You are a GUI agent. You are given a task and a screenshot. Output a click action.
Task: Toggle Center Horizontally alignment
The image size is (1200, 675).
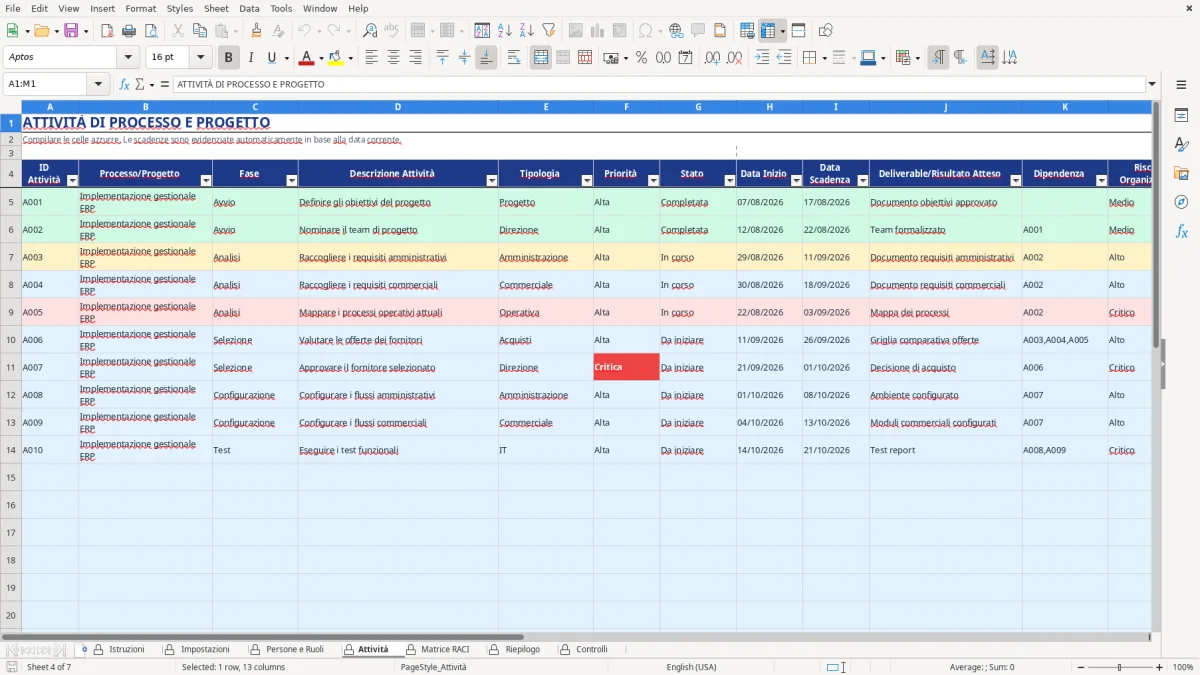(x=393, y=58)
